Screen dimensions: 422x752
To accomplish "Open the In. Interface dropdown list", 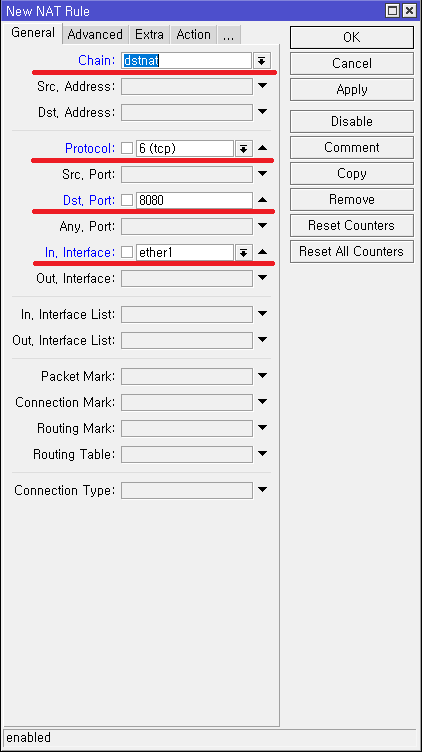I will pyautogui.click(x=244, y=253).
